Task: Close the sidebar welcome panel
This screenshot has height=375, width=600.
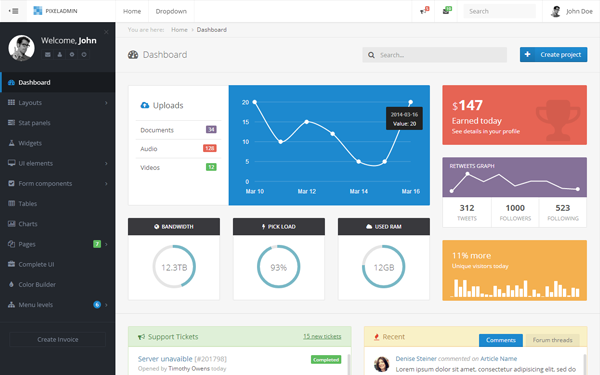Action: [106, 32]
